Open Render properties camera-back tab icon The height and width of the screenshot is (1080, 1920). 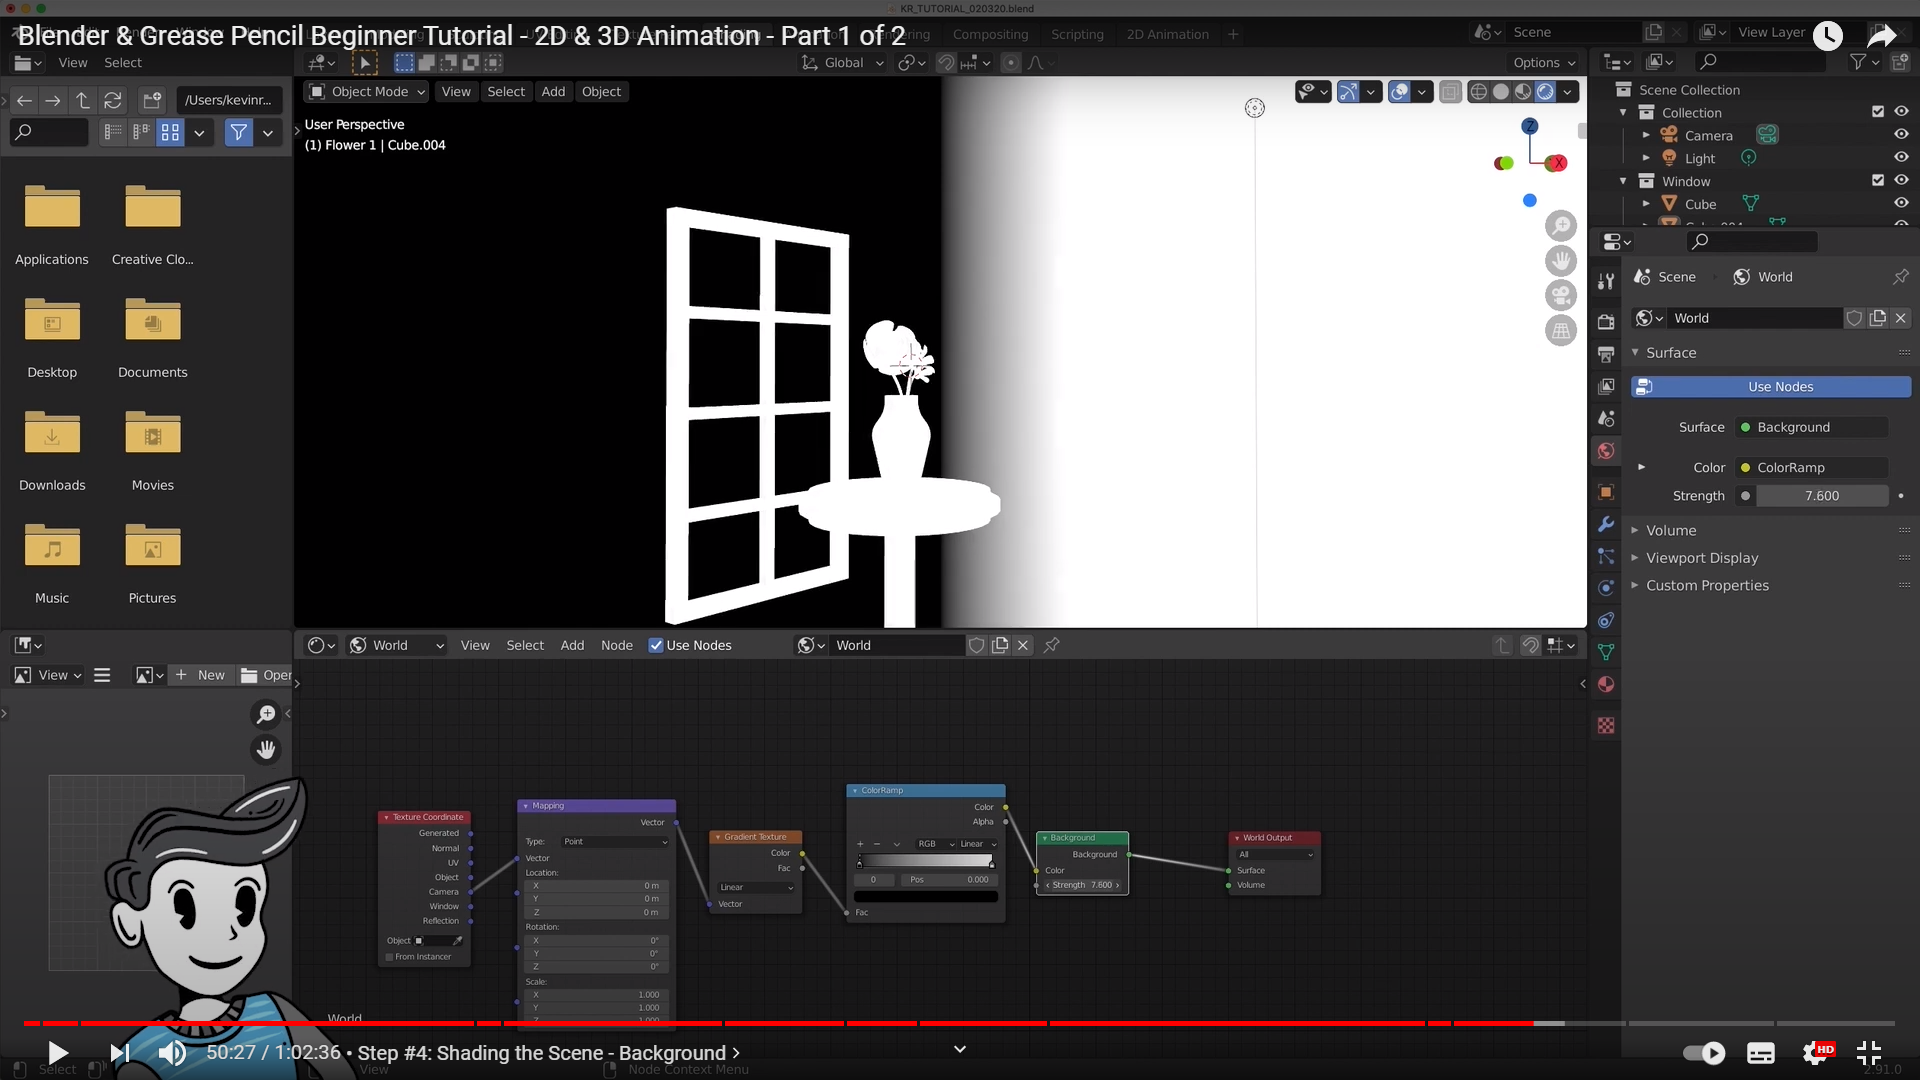1606,322
